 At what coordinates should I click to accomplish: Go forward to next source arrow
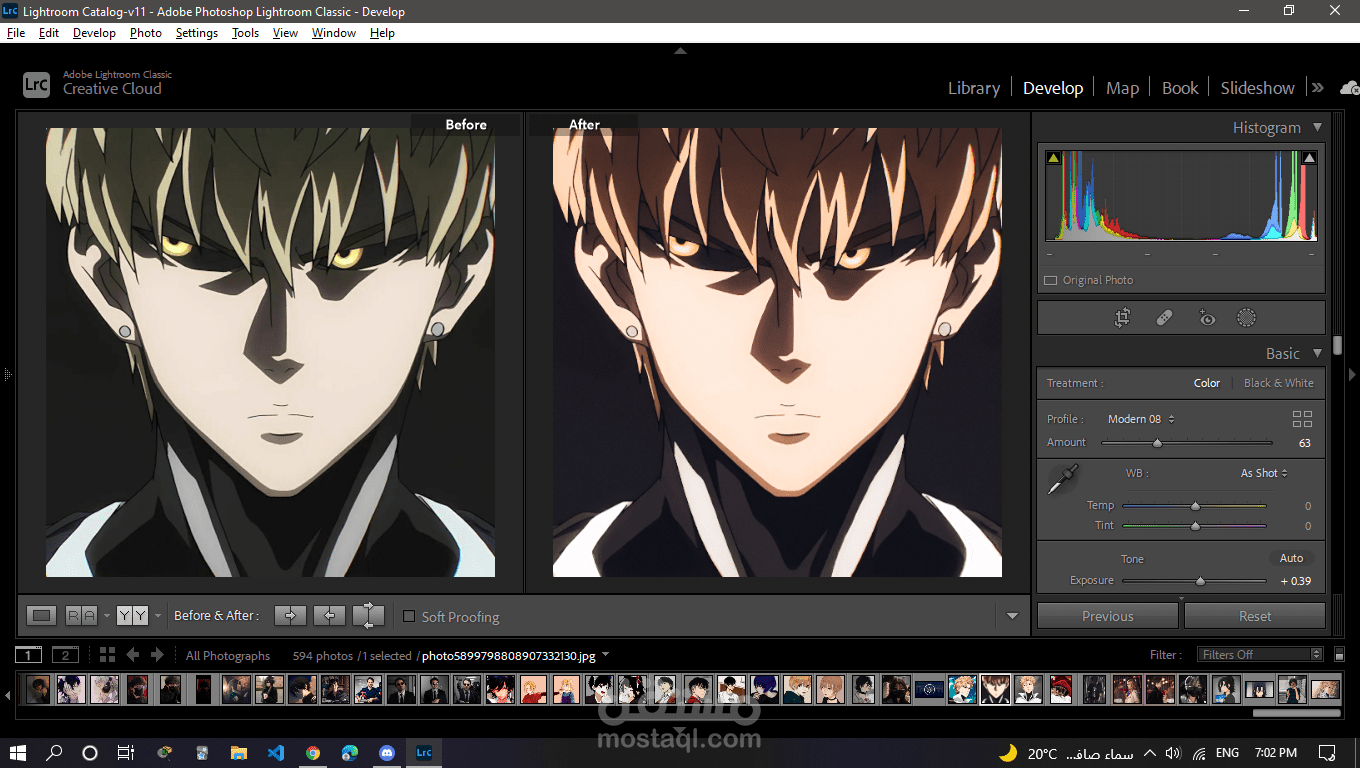pos(157,655)
